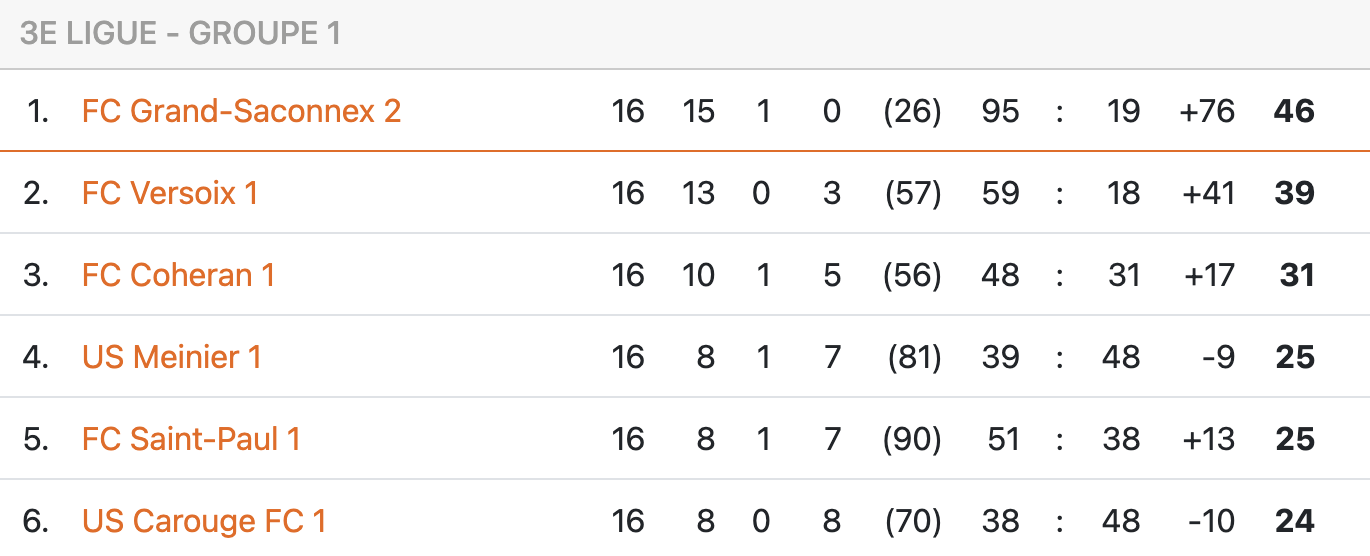Open the FC Versoix 1 team link
This screenshot has width=1370, height=556.
pos(170,193)
